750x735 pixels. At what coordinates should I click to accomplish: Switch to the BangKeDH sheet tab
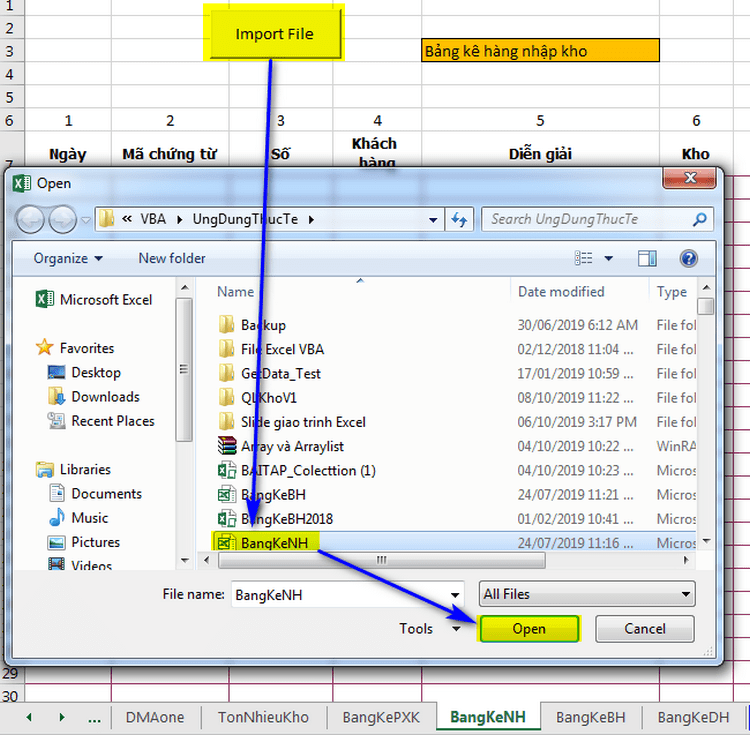pos(693,717)
